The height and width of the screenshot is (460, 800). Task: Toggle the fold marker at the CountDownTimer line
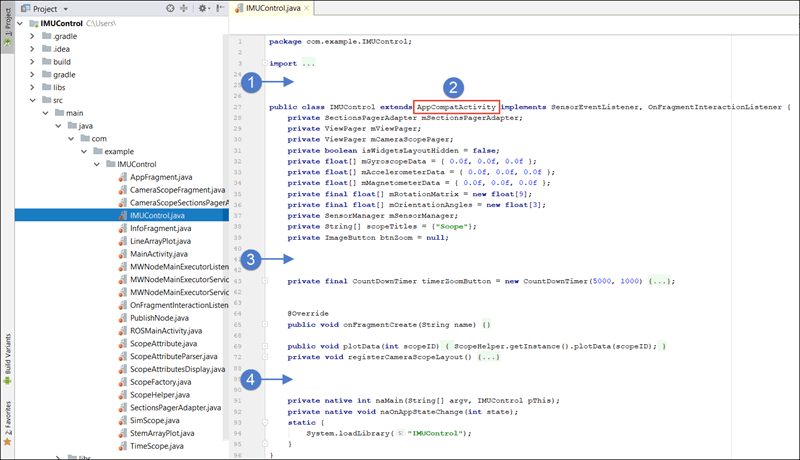tap(264, 281)
